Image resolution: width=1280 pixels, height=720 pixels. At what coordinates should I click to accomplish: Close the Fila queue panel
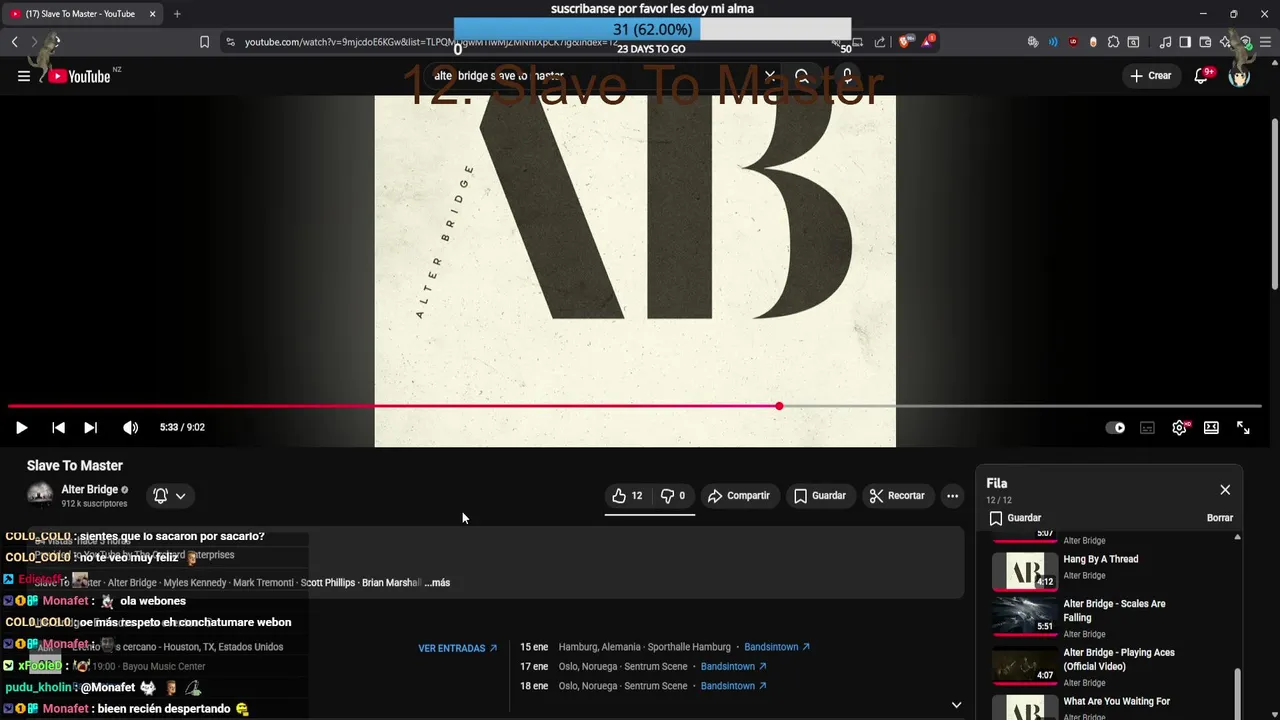coord(1225,490)
